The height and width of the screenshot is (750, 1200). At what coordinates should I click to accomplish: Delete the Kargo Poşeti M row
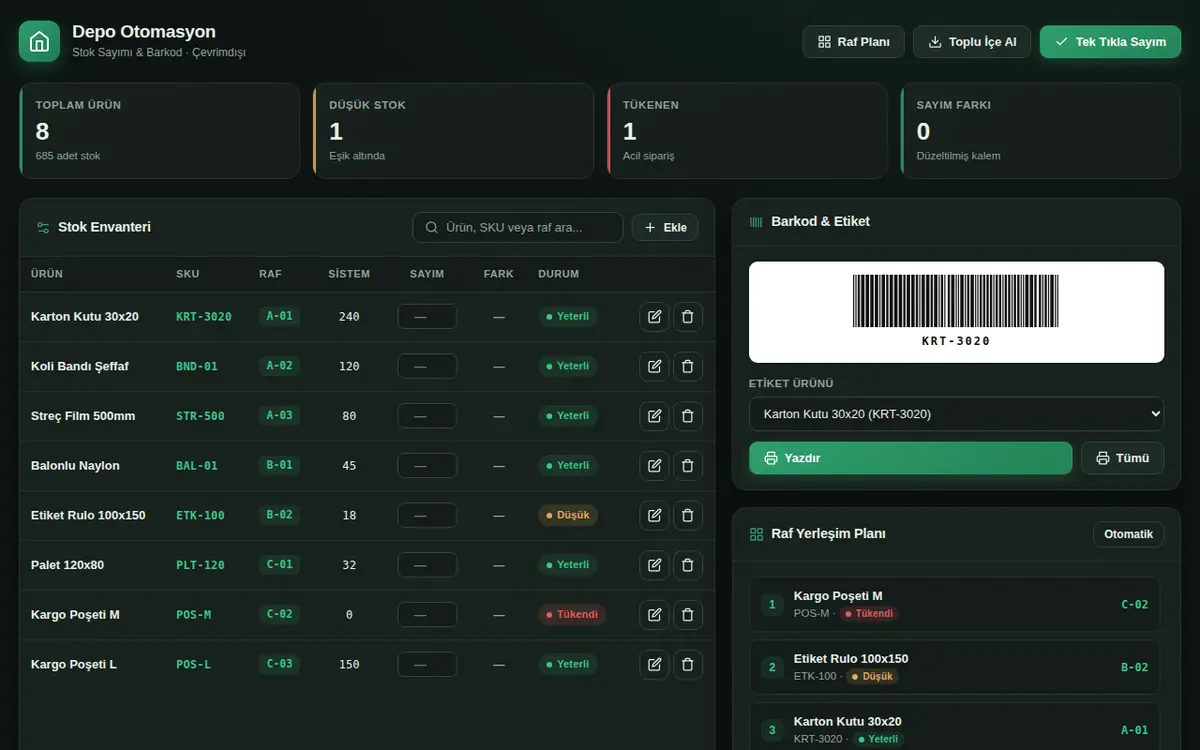688,615
